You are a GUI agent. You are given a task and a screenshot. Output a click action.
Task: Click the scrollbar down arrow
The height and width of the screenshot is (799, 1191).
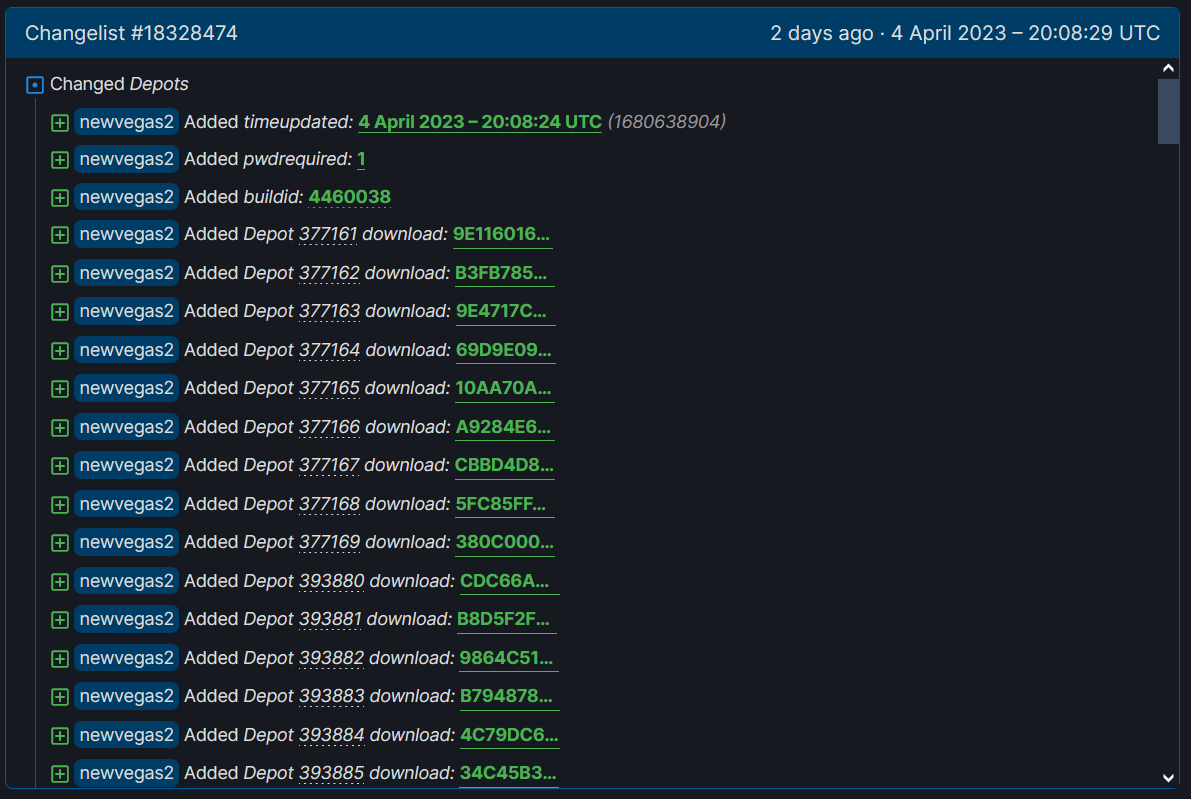coord(1168,778)
